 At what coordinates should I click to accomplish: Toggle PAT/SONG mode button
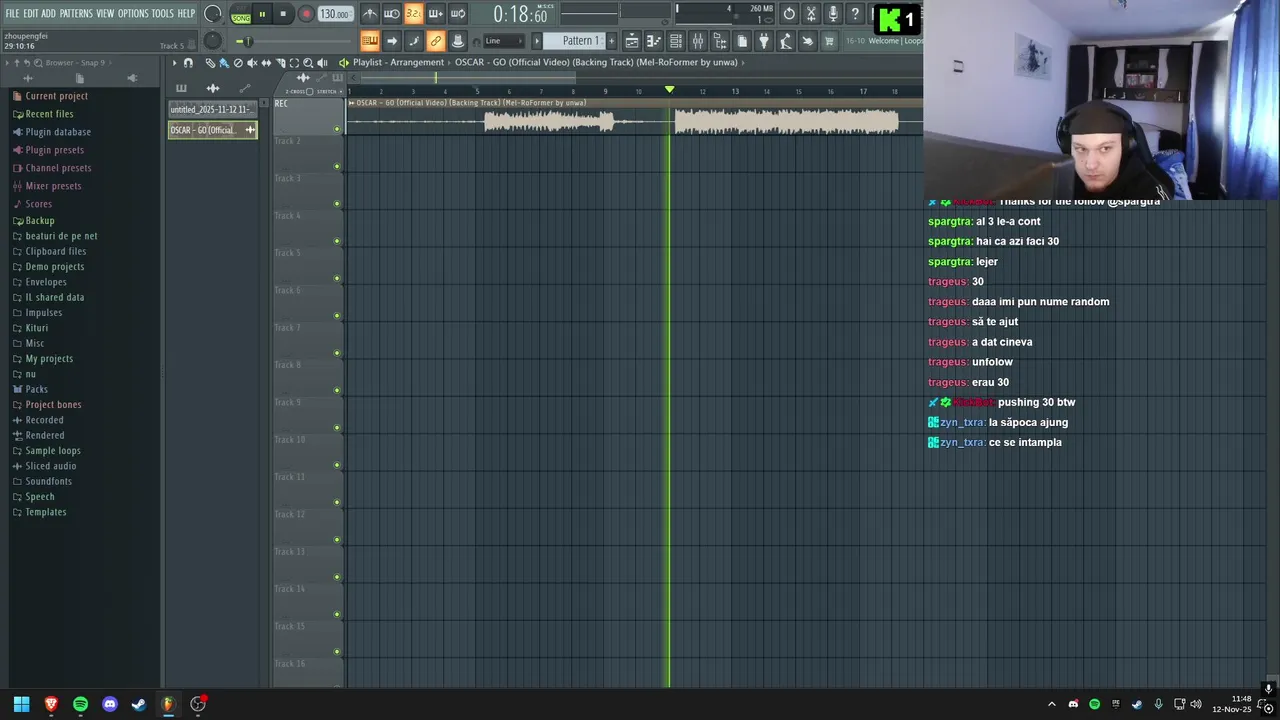click(x=241, y=14)
